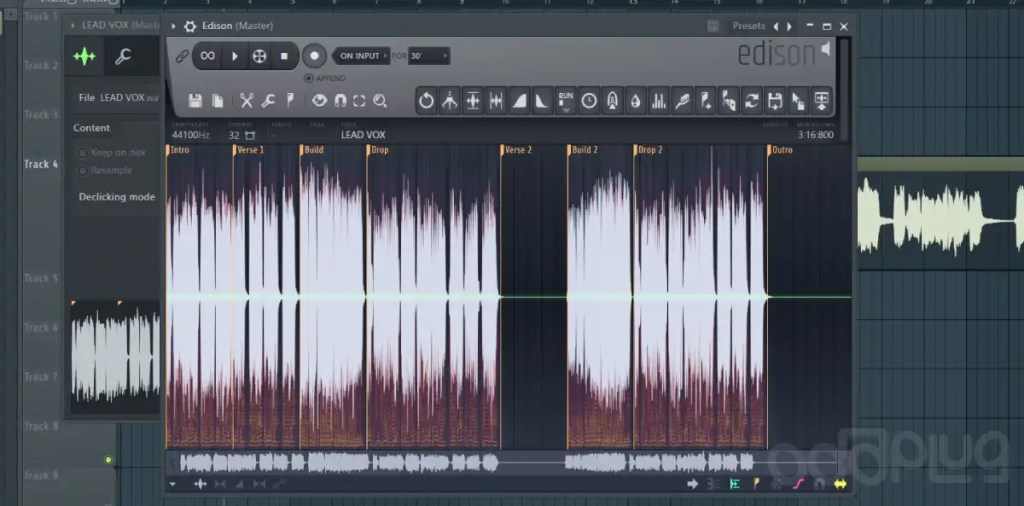Toggle the Record button in Edison
The width and height of the screenshot is (1024, 506).
tap(314, 56)
